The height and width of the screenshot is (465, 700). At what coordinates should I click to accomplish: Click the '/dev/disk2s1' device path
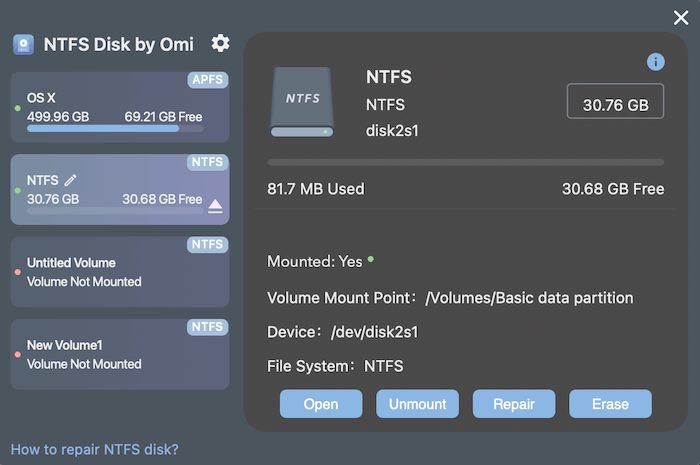375,332
